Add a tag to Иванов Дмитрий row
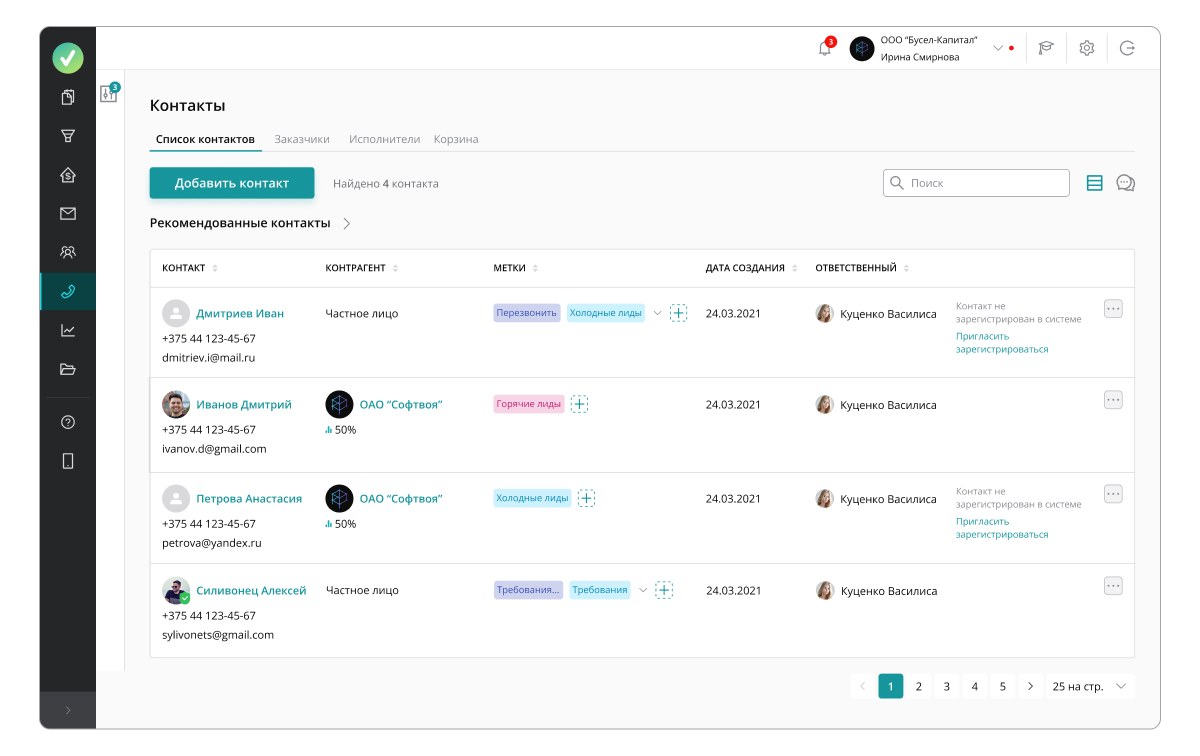This screenshot has height=756, width=1200. point(579,404)
